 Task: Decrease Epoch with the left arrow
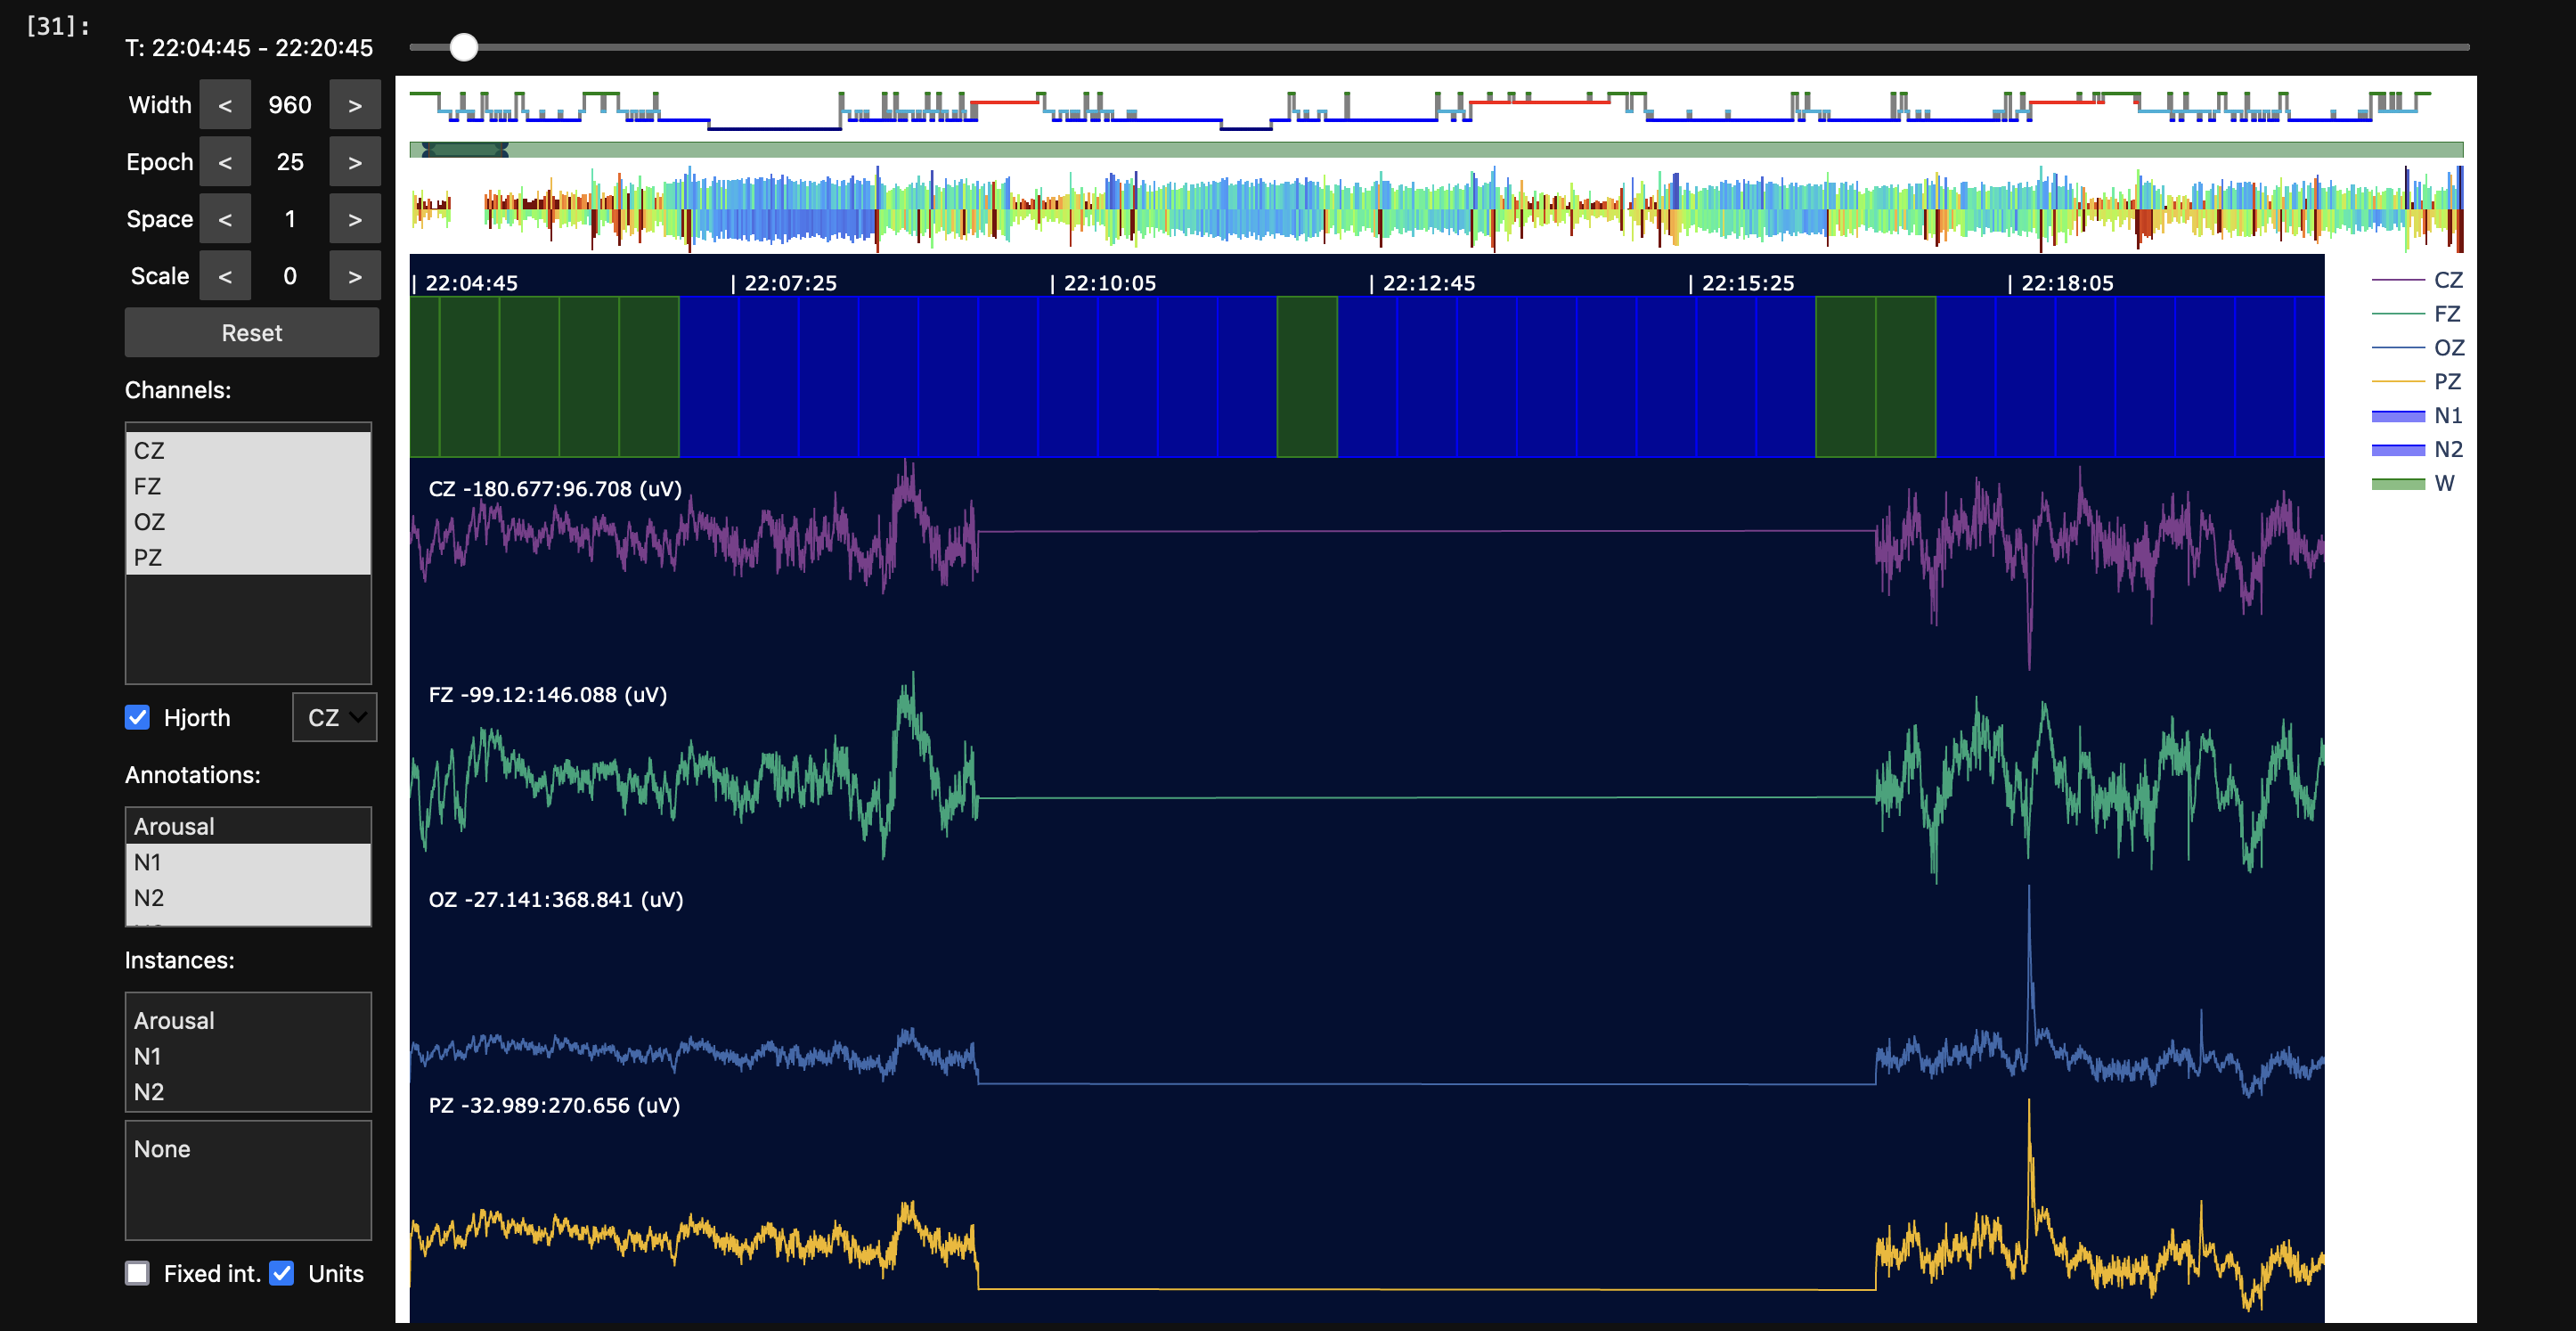[x=225, y=162]
